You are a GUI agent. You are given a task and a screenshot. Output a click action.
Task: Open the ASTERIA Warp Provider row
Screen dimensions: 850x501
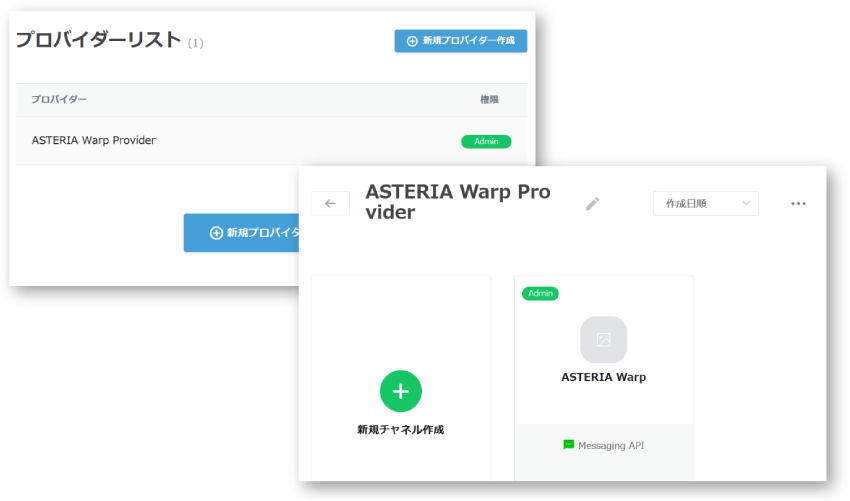(x=271, y=141)
